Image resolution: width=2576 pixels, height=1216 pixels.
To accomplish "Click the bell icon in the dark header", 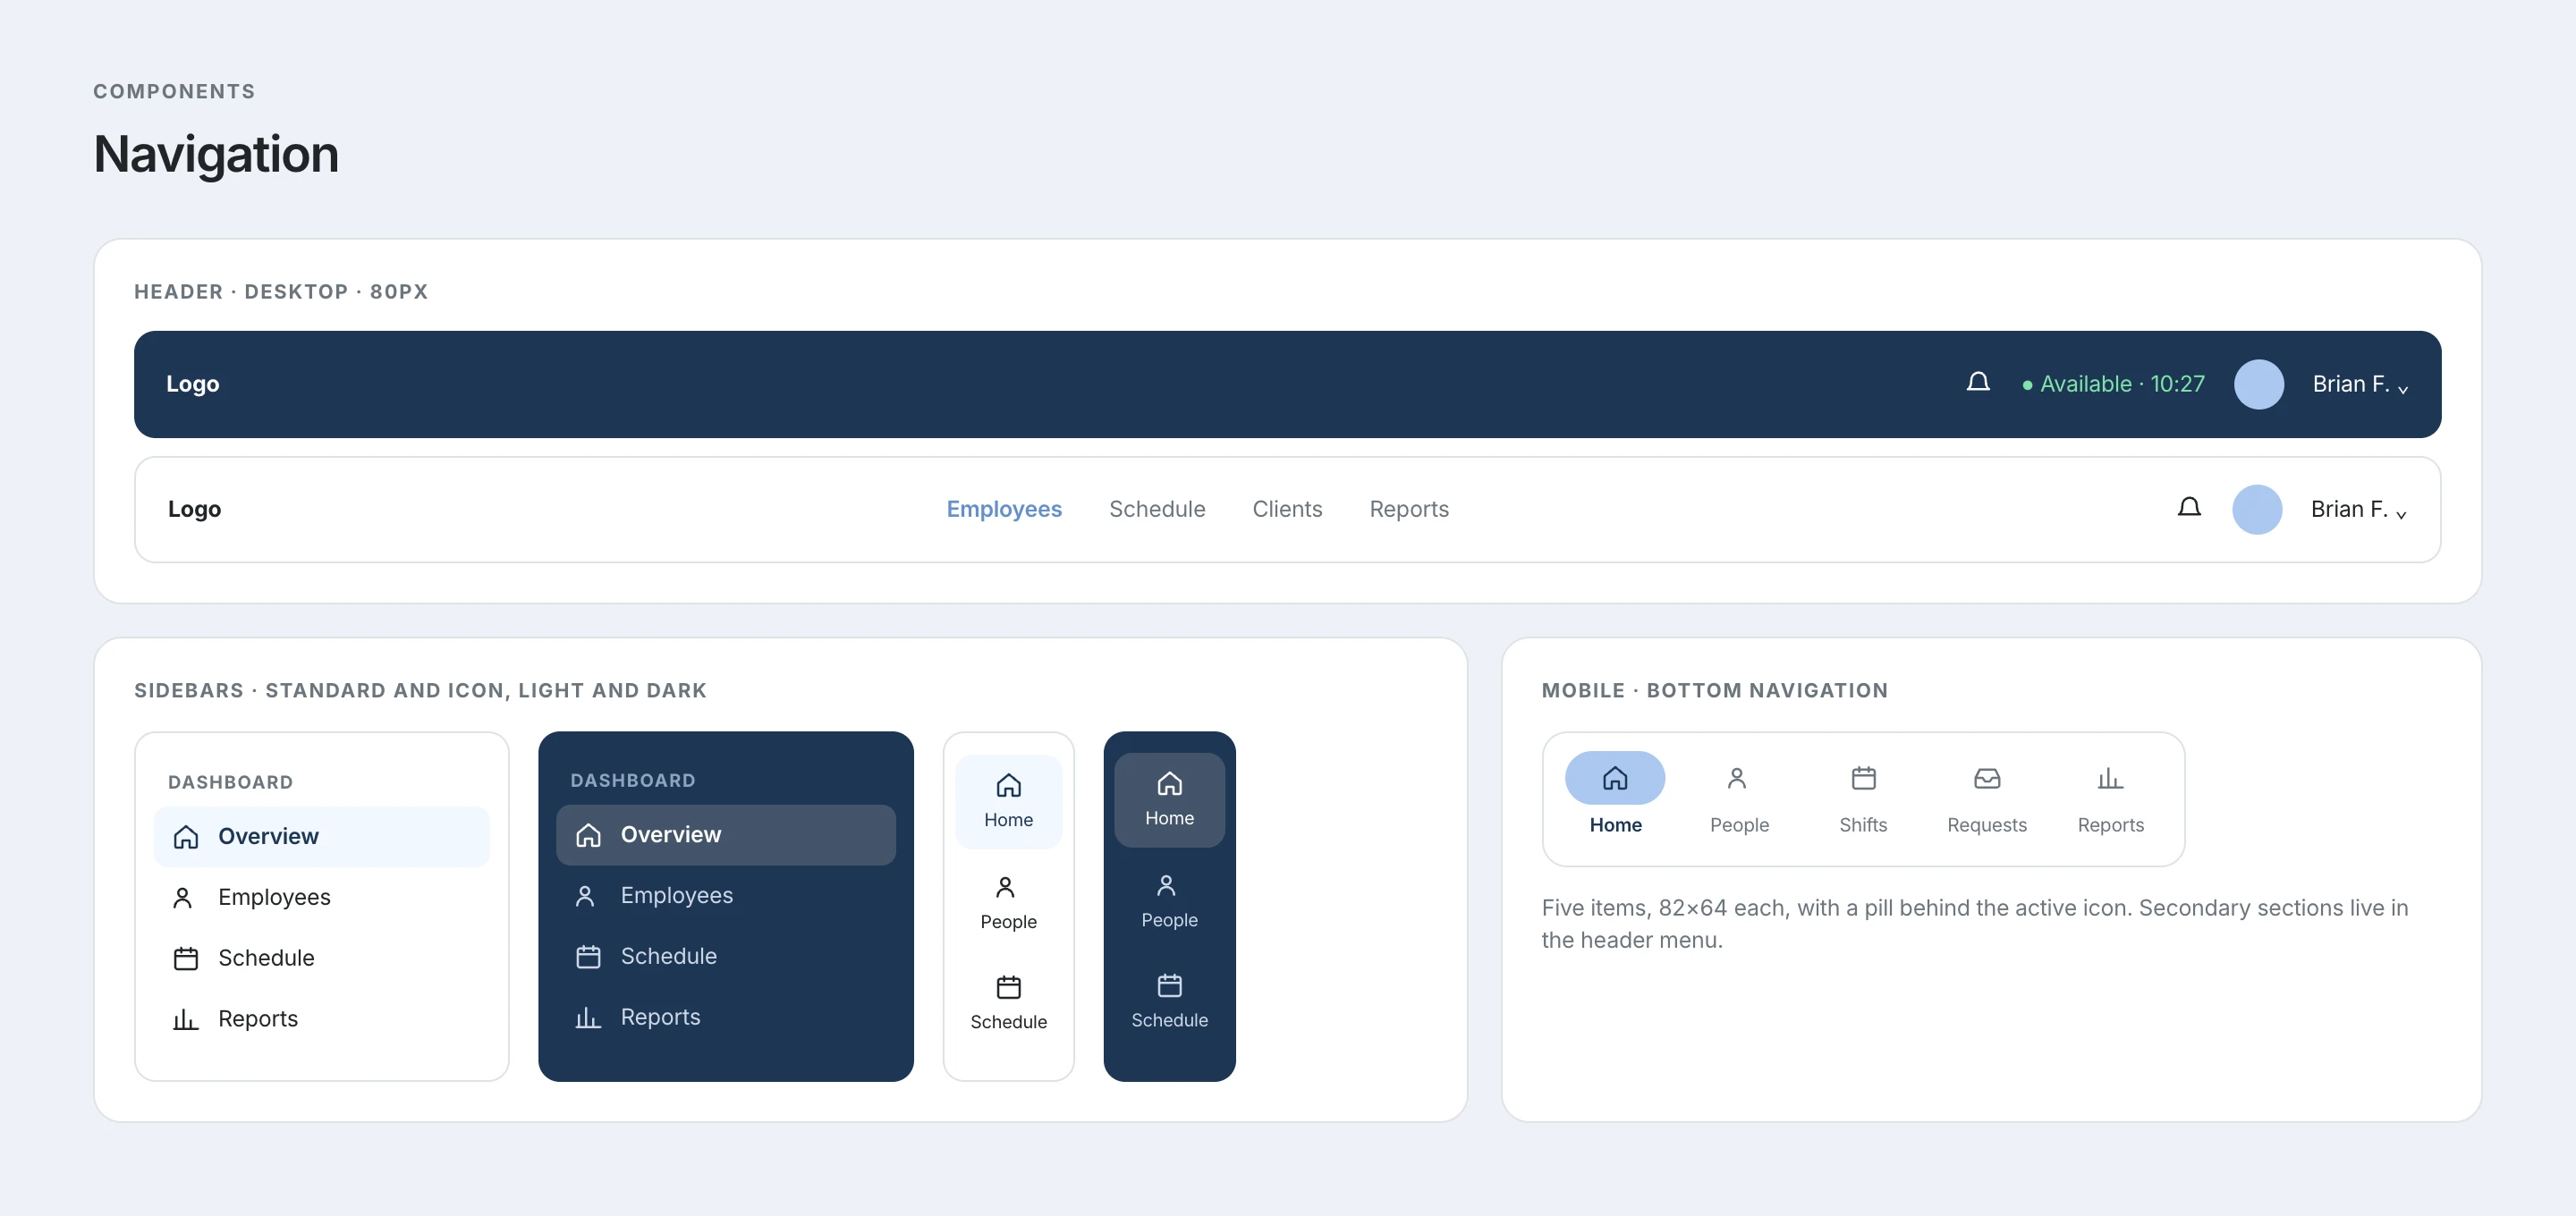I will [1977, 383].
